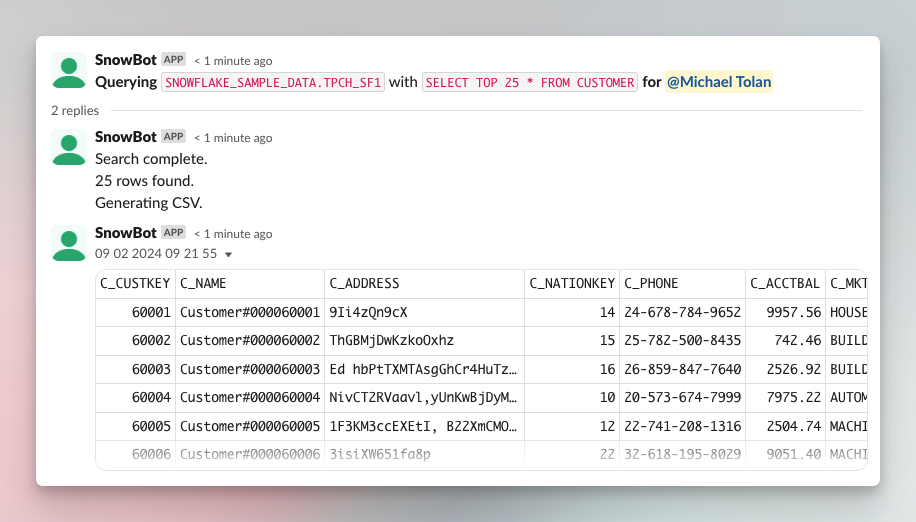Image resolution: width=916 pixels, height=522 pixels.
Task: Click the Customer#000060004 cell
Action: point(250,398)
